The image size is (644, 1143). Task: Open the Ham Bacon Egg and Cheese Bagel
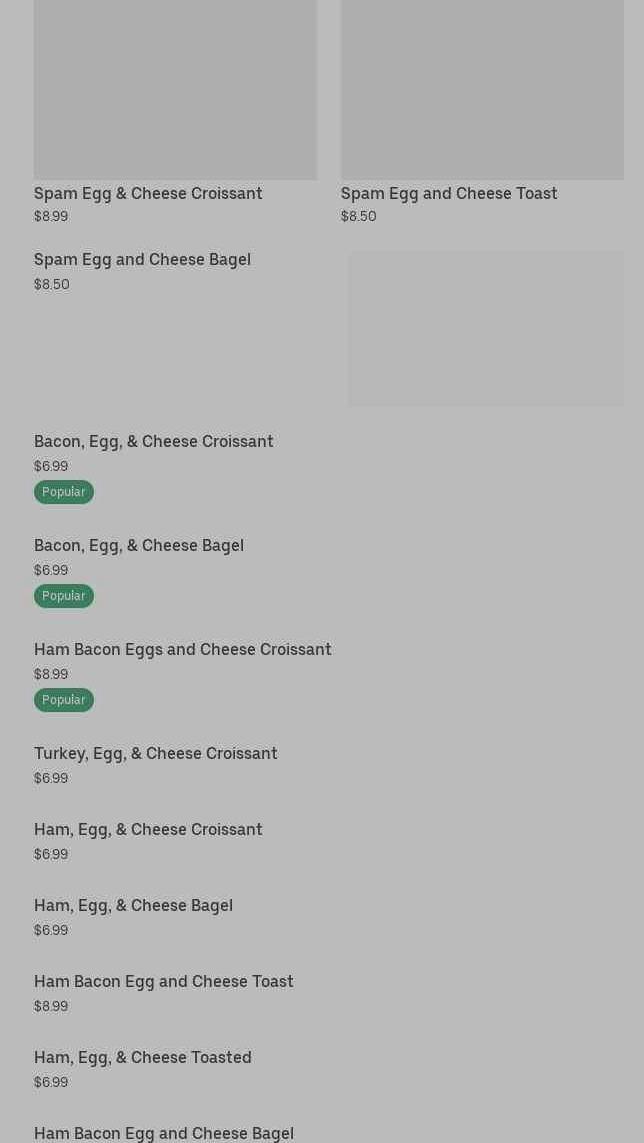[x=163, y=1133]
